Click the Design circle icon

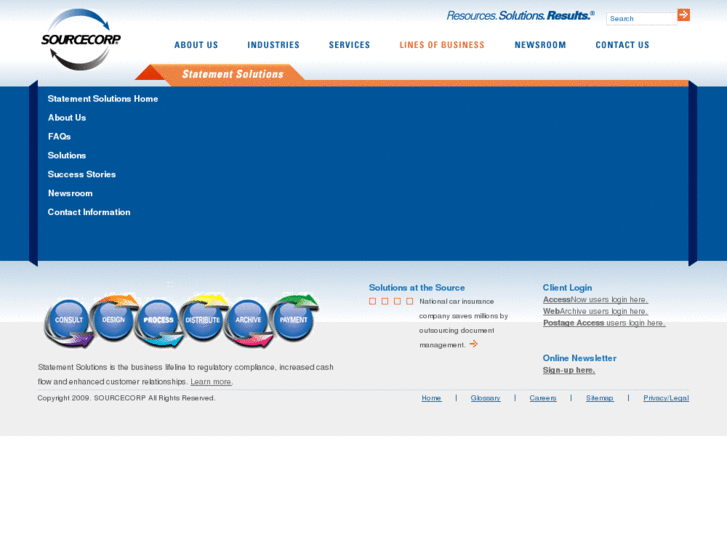pos(113,320)
